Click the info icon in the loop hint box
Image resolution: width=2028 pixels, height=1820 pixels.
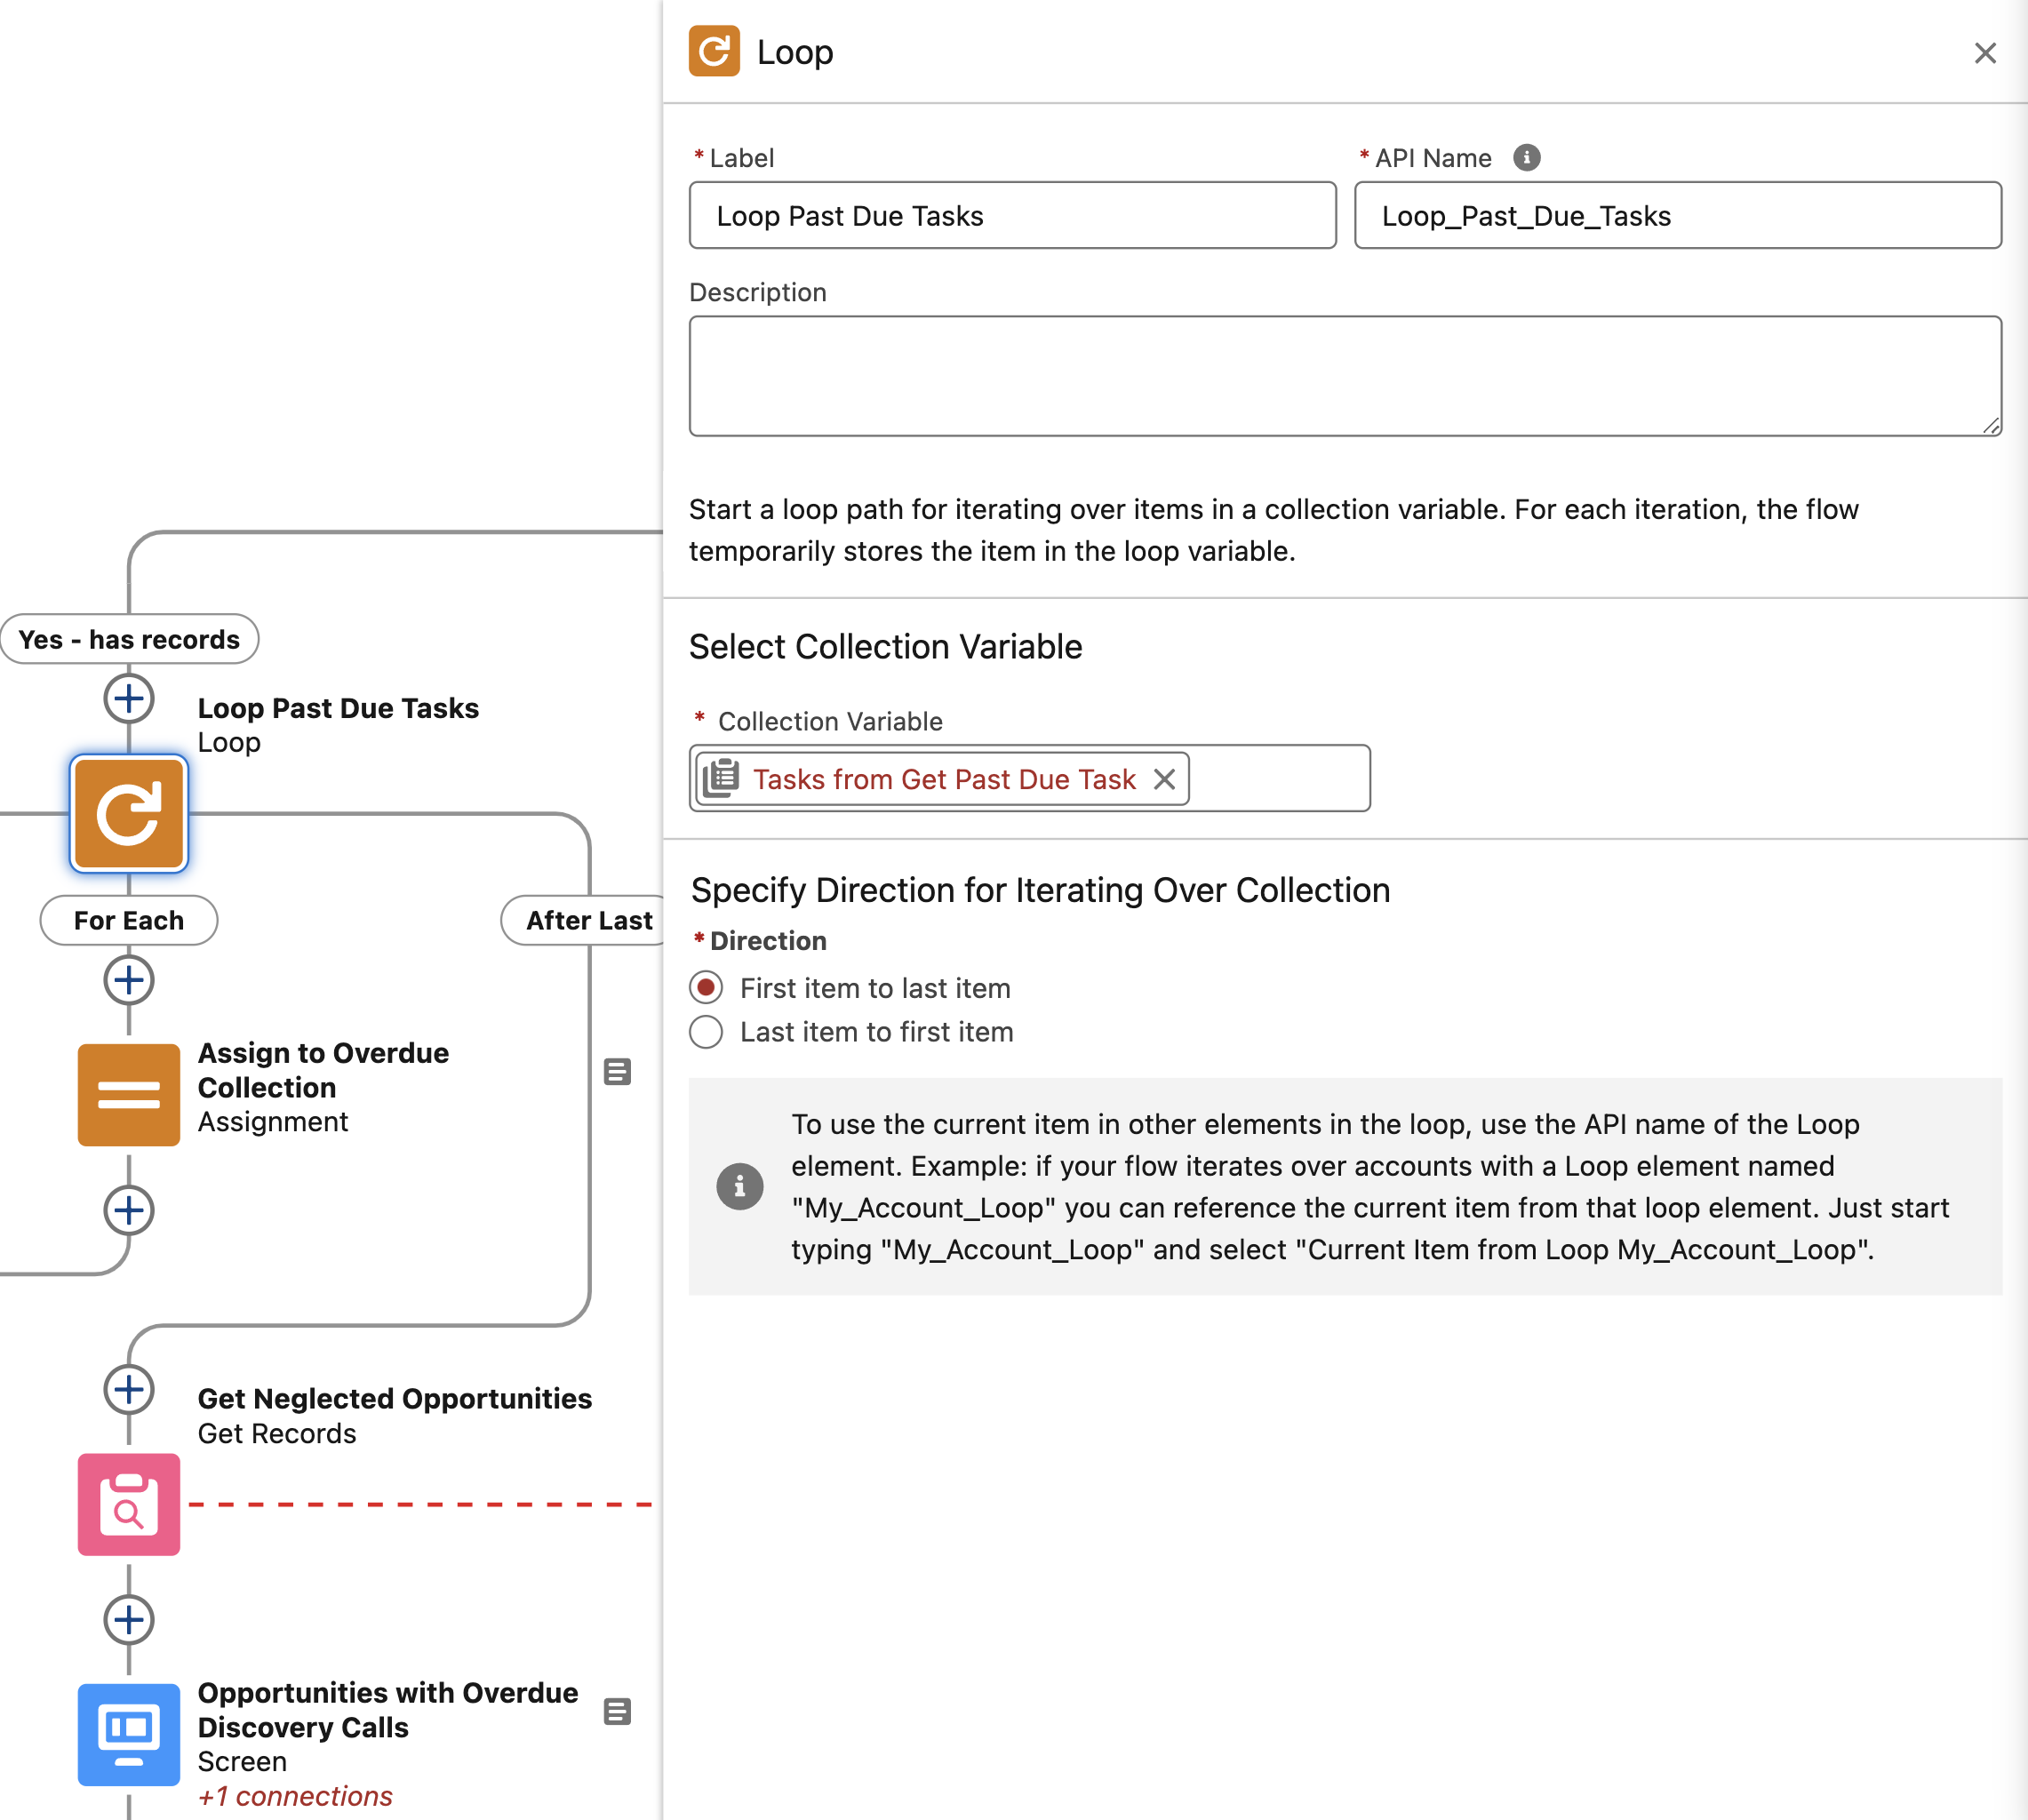pos(740,1186)
